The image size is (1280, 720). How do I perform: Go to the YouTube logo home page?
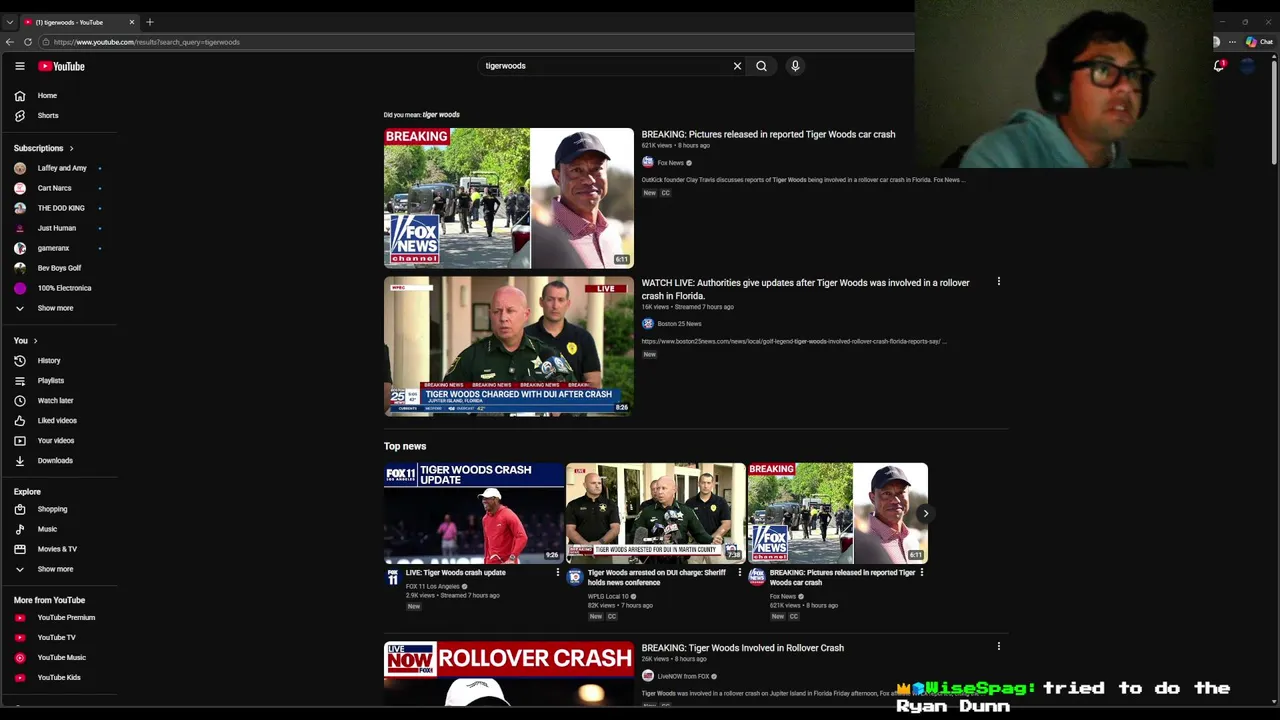[61, 66]
